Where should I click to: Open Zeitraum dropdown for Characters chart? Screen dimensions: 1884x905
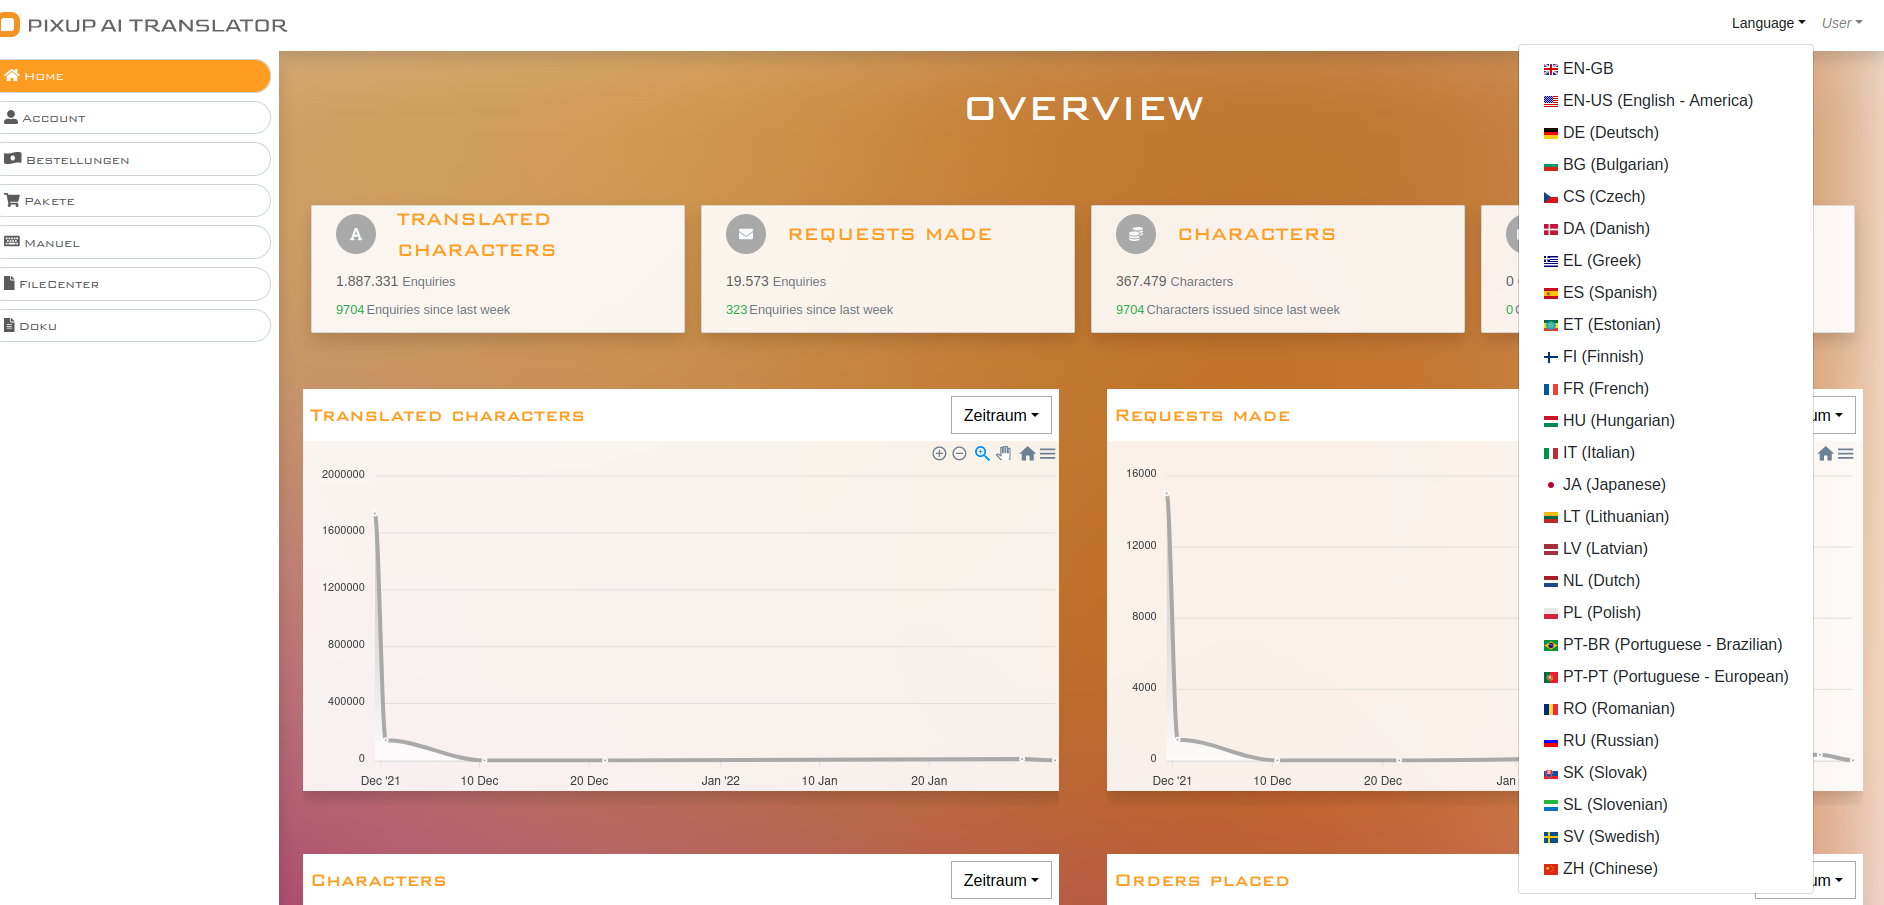tap(1000, 880)
